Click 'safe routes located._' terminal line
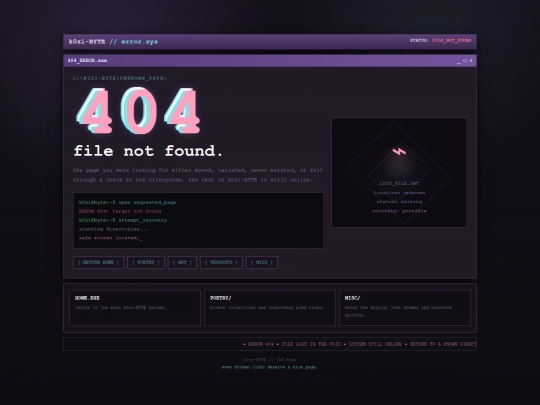The image size is (540, 405). click(x=111, y=238)
